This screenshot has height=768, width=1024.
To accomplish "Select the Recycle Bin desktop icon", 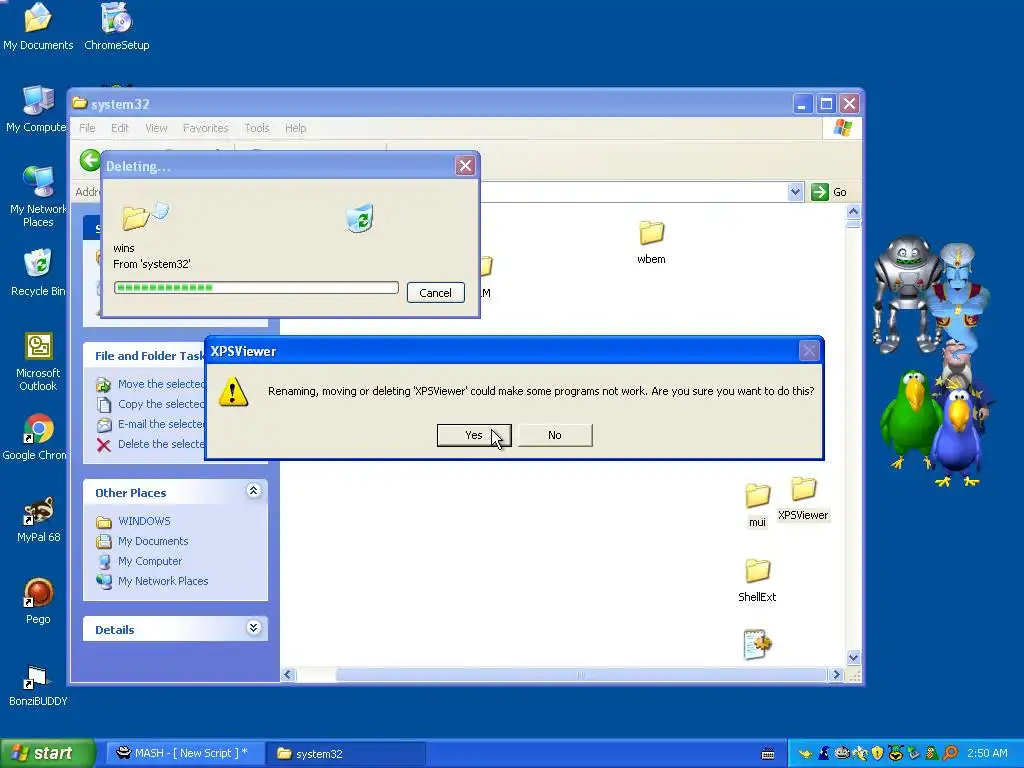I will pyautogui.click(x=38, y=273).
